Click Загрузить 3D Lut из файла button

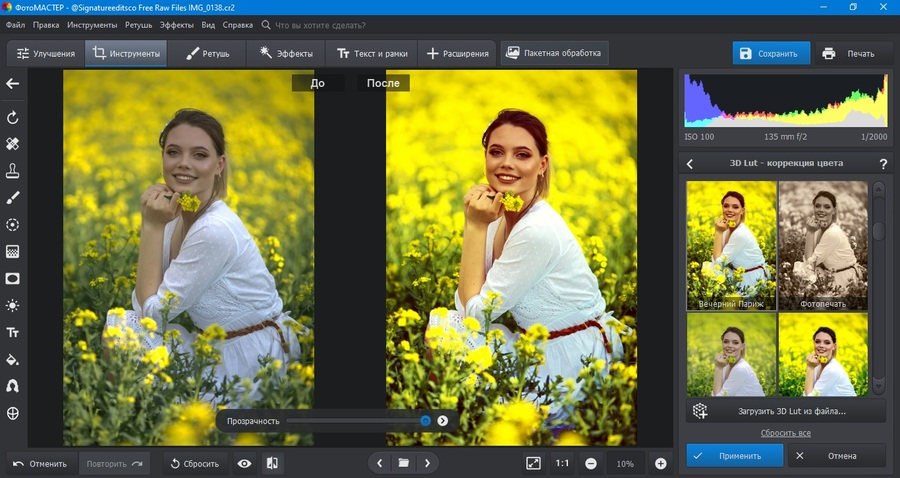tap(786, 411)
